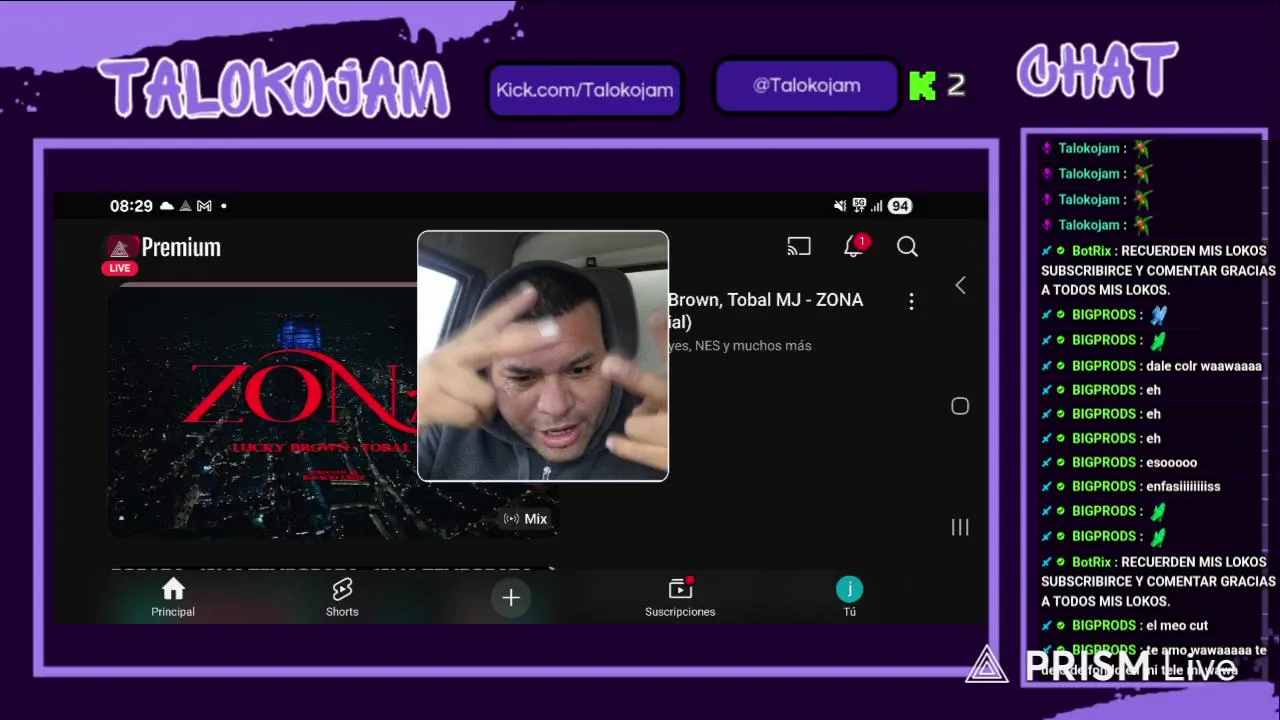Tap the muted sound status icon
This screenshot has height=720, width=1280.
pos(840,206)
